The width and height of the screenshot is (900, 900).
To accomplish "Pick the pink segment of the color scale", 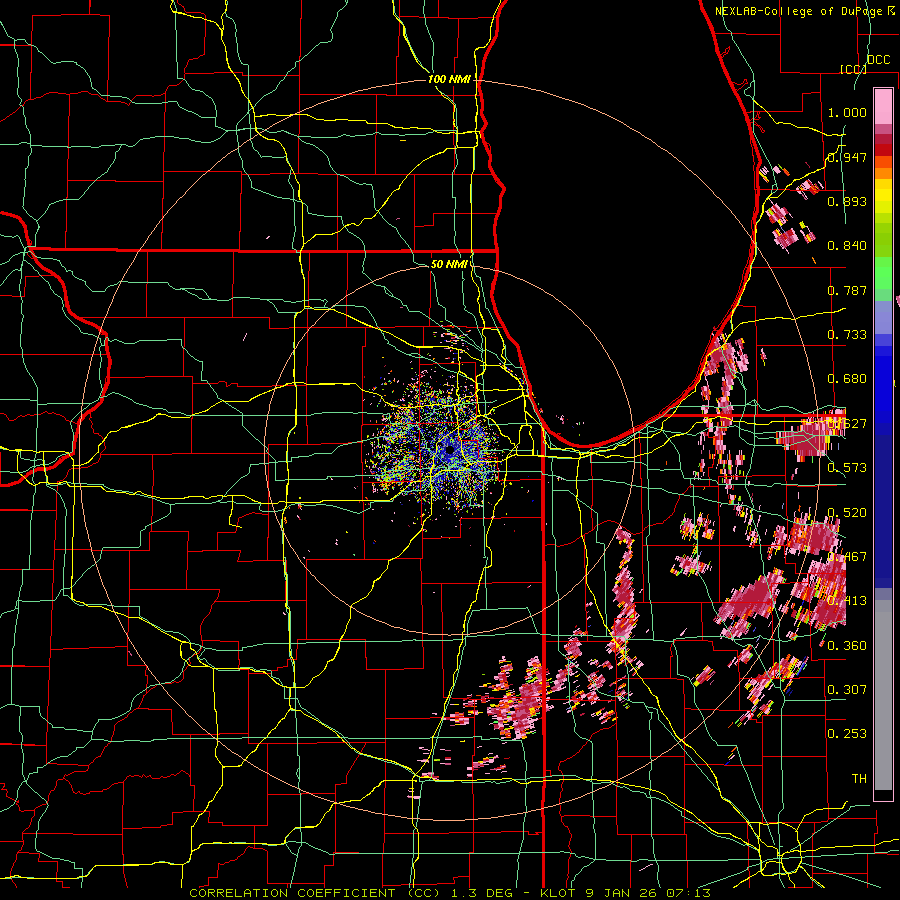I will coord(883,106).
